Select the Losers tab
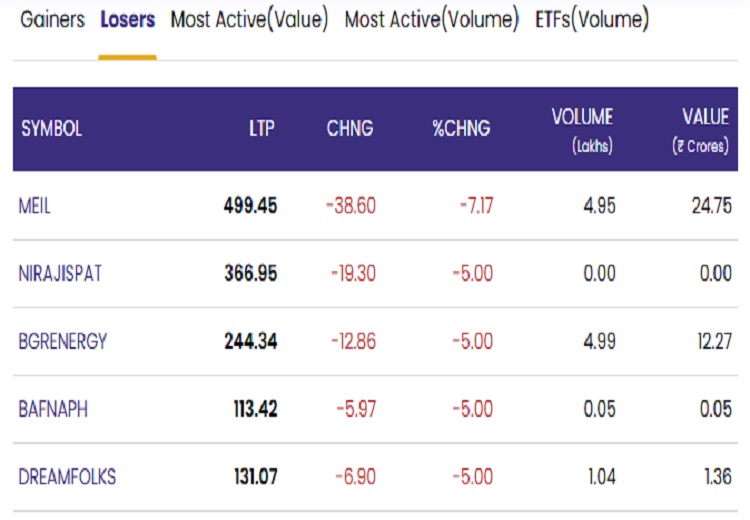 (127, 20)
